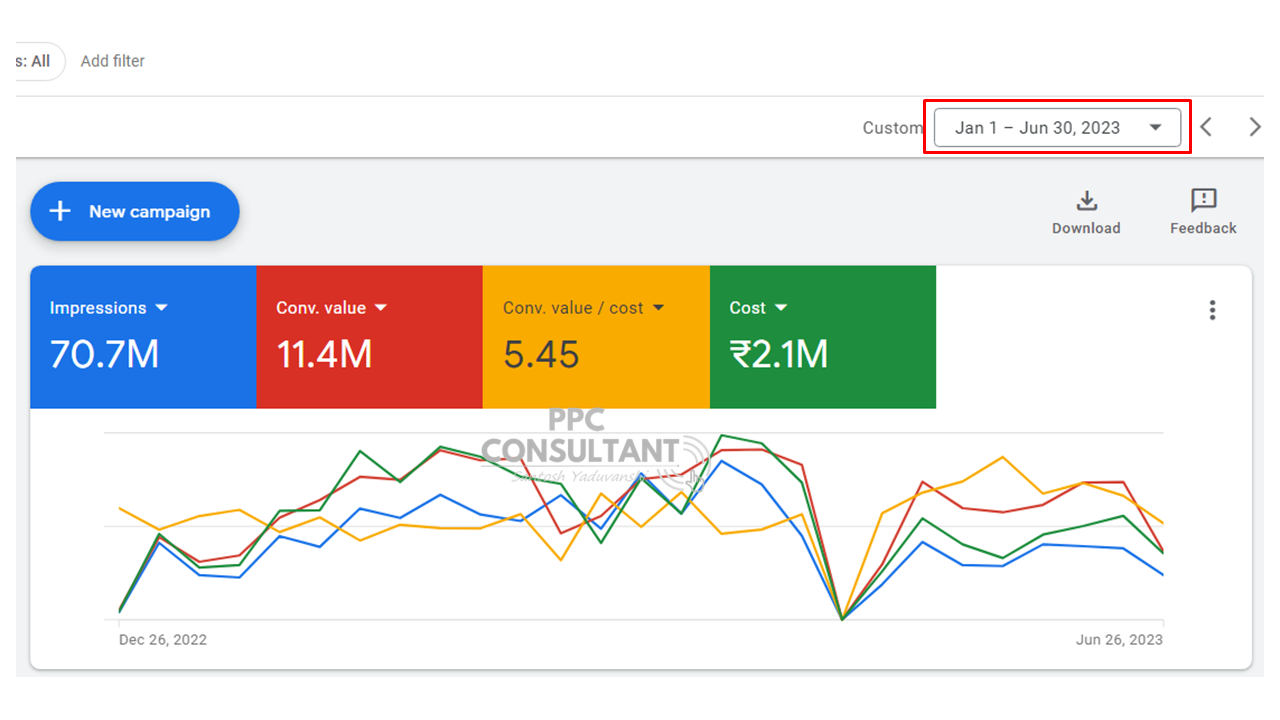The width and height of the screenshot is (1280, 720).
Task: Go to previous date range arrow
Action: click(1206, 127)
